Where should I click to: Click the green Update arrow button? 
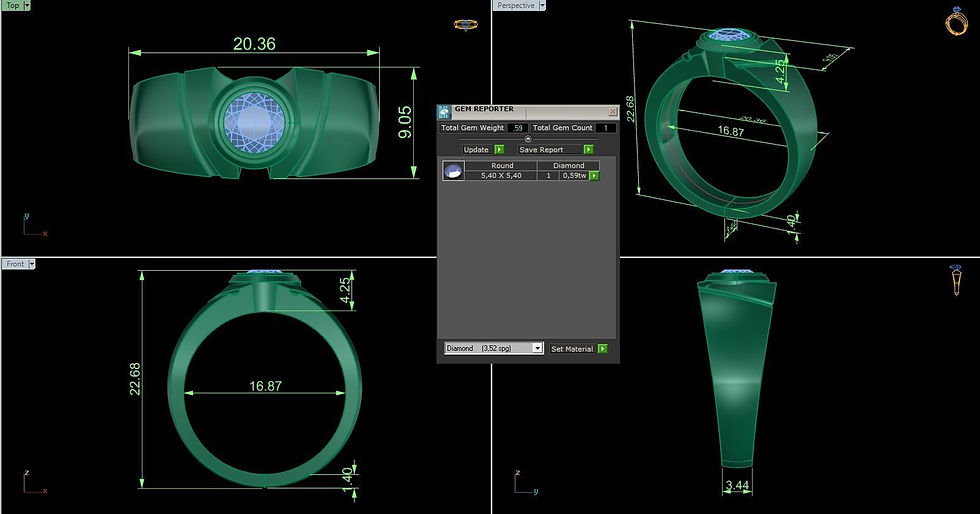coord(499,149)
